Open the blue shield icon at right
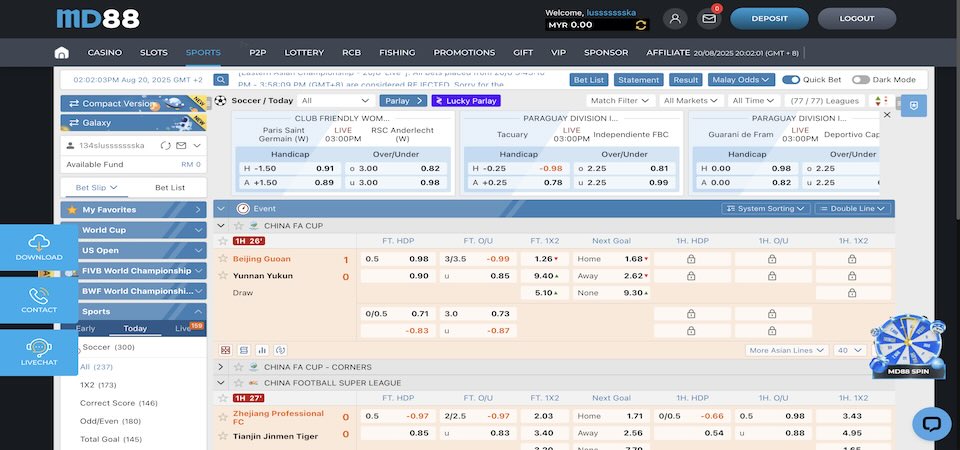This screenshot has height=450, width=960. (x=913, y=105)
